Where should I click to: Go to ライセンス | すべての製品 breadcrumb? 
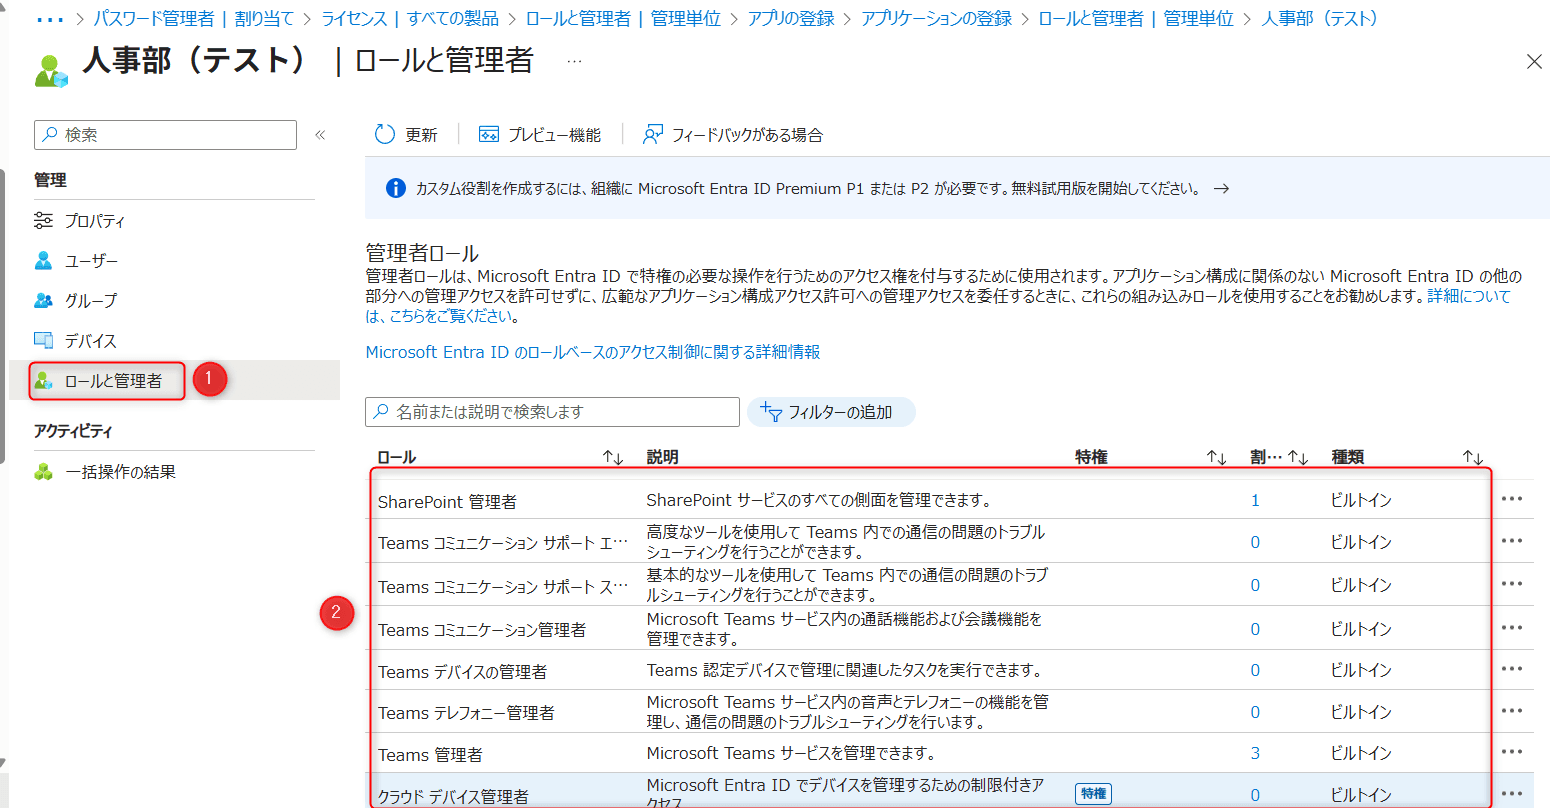tap(410, 19)
